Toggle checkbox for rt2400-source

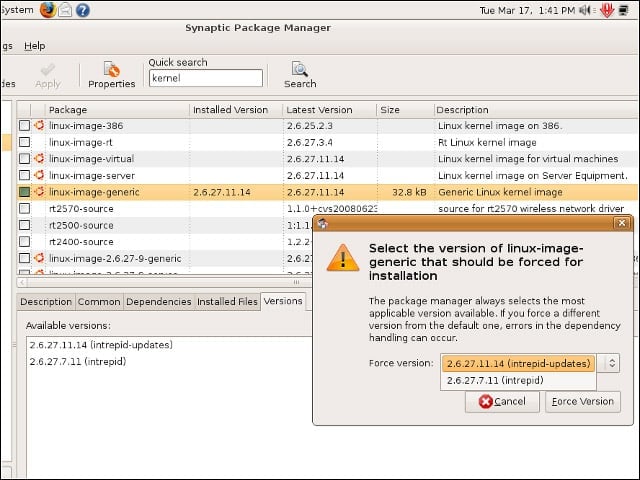click(24, 241)
